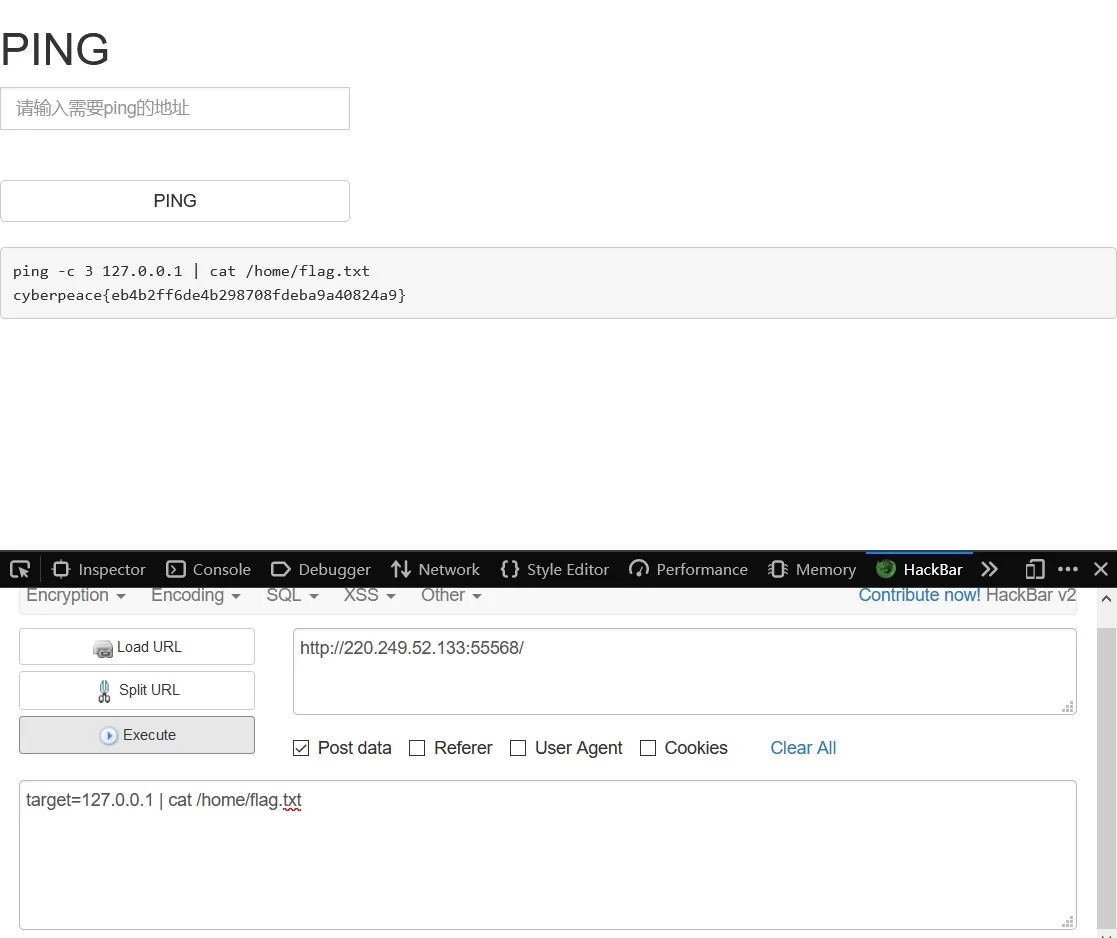Click the cyberpeace flag output text

tap(209, 296)
